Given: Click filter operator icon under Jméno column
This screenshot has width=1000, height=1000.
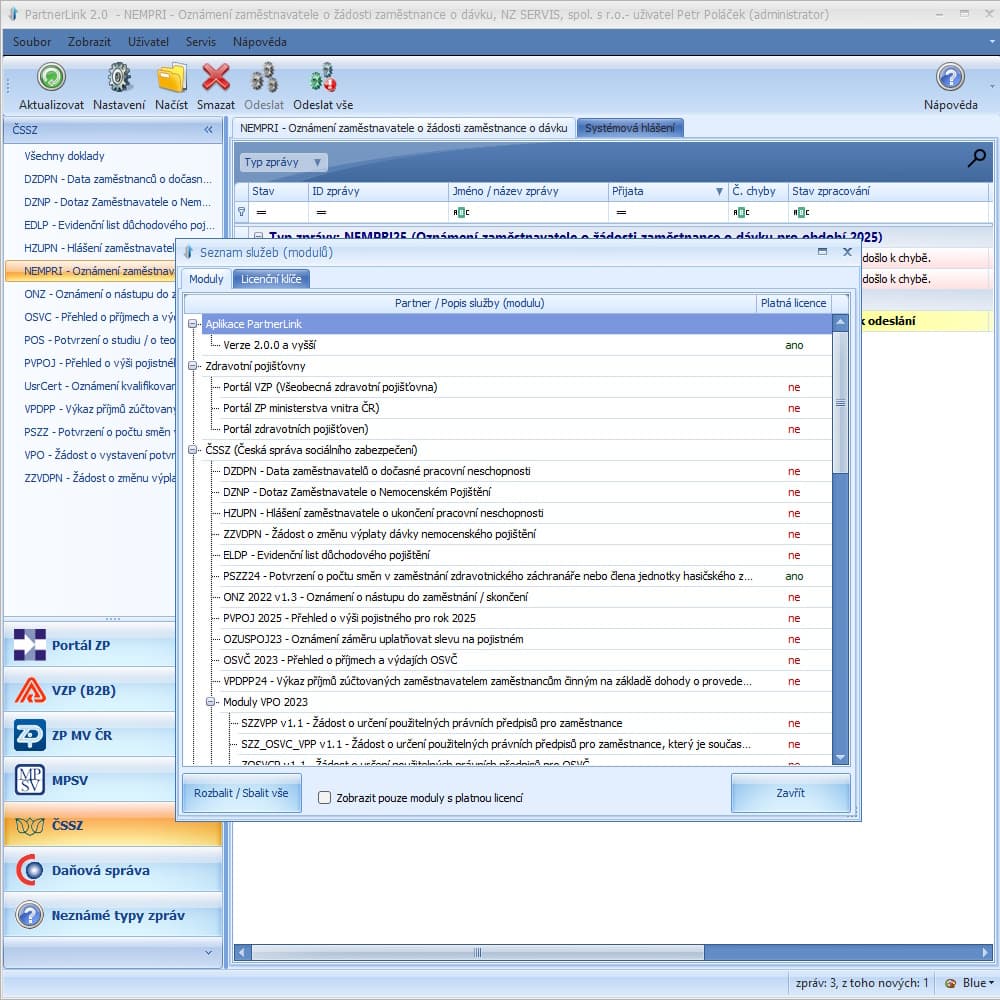Looking at the screenshot, I should [x=461, y=212].
